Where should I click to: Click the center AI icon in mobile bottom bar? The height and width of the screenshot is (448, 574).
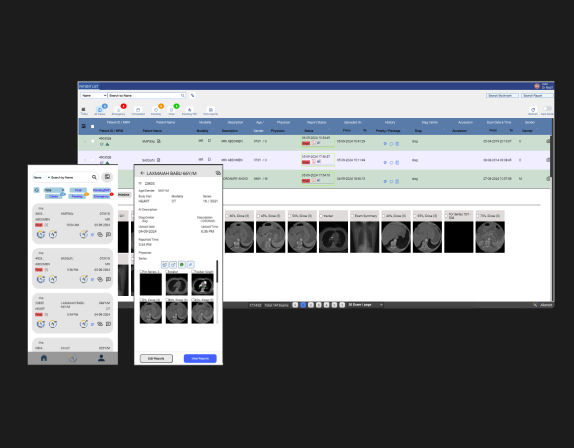click(x=72, y=358)
